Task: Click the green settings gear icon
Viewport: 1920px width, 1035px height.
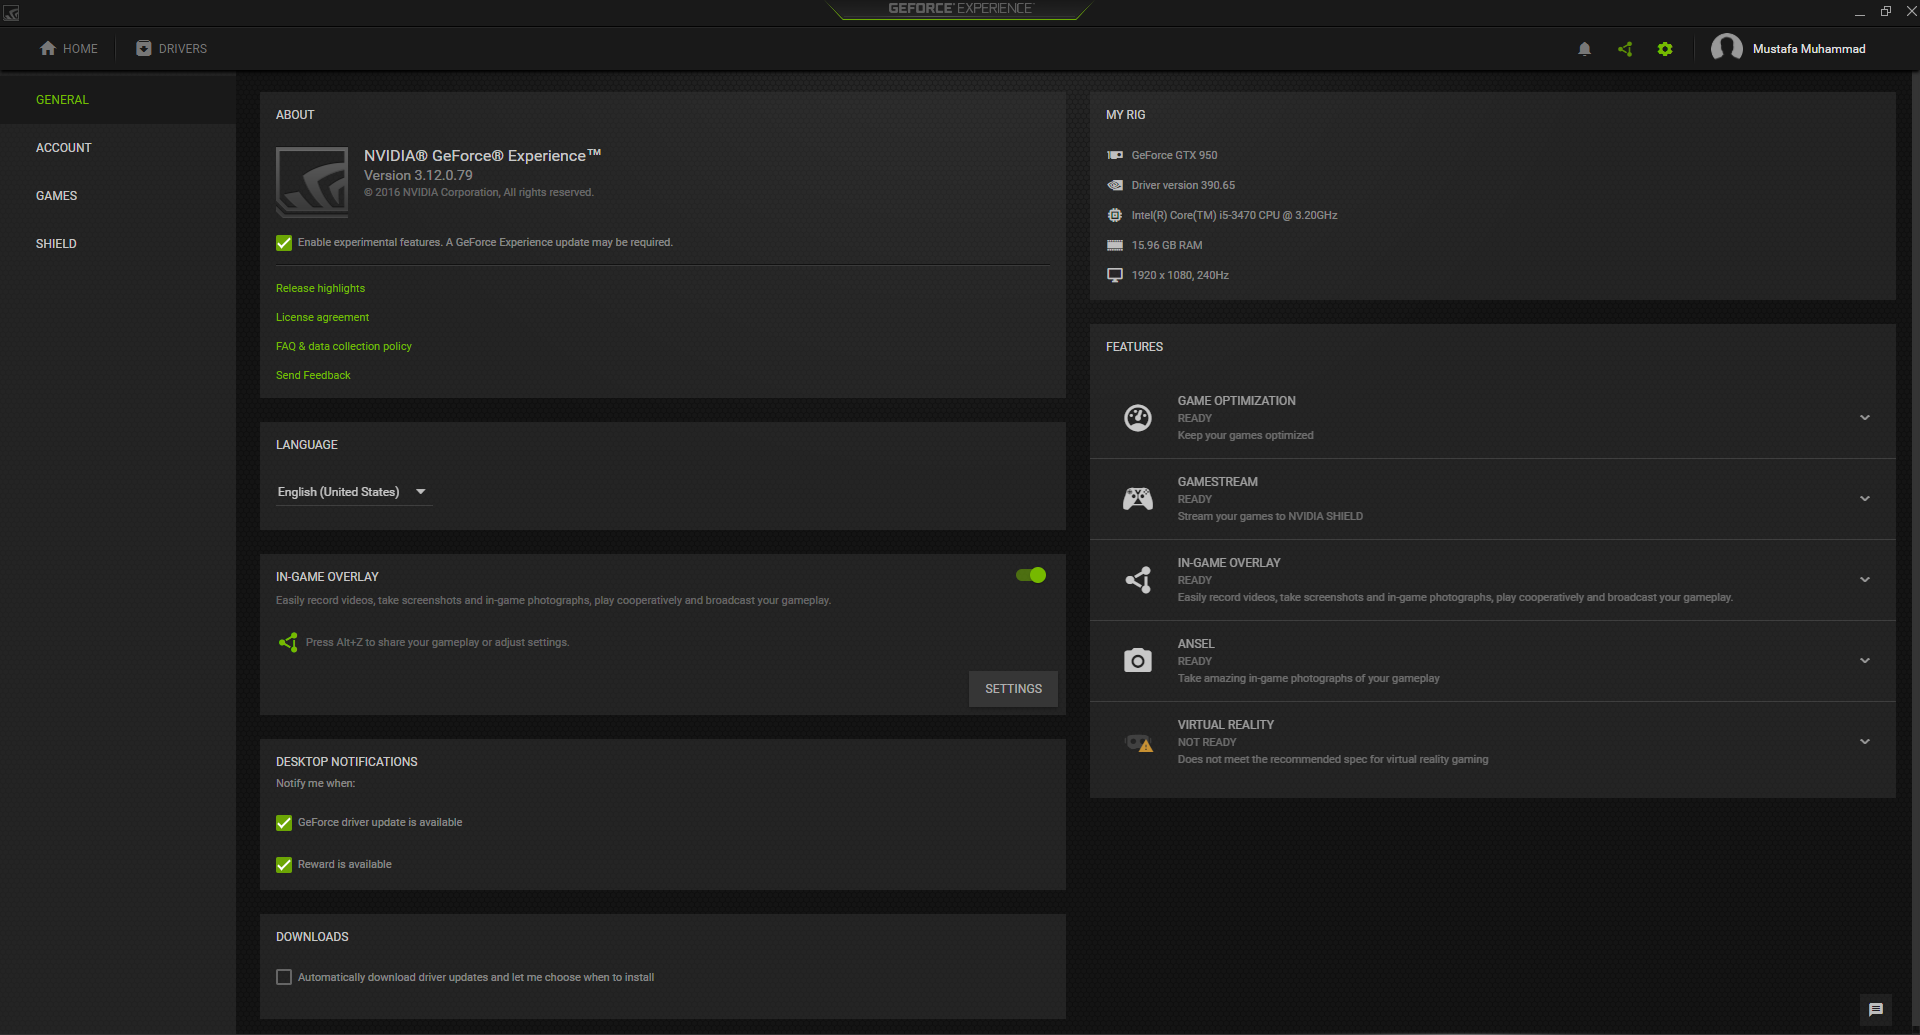Action: click(1665, 49)
